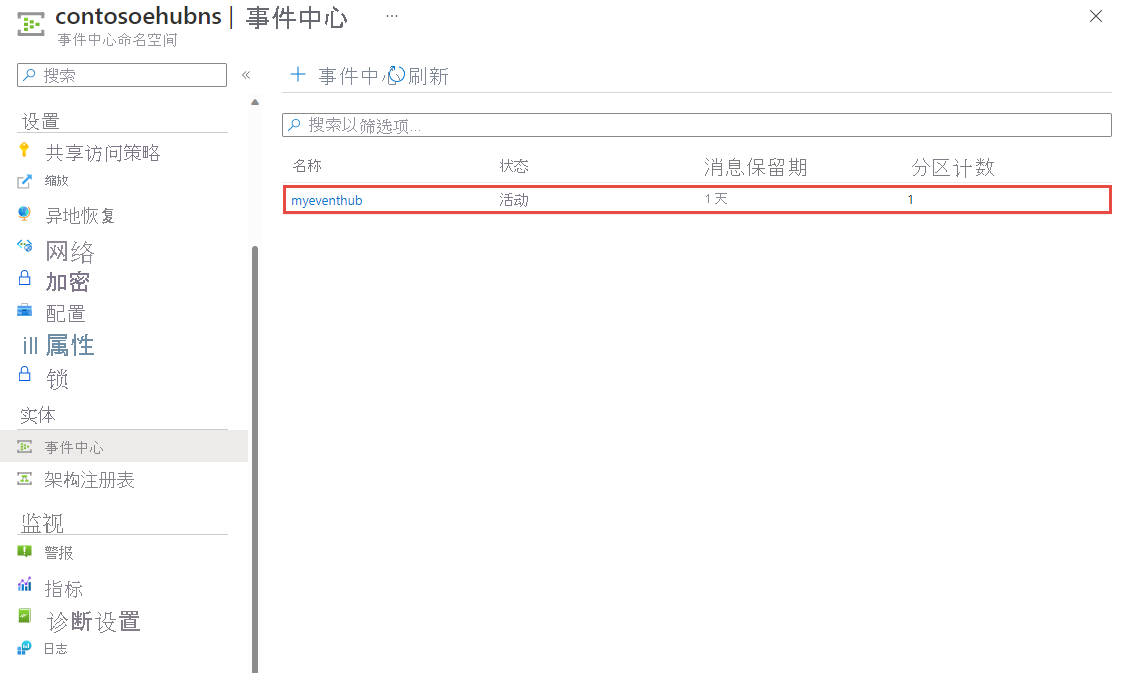Click the 1 天 retention cell

[x=716, y=199]
